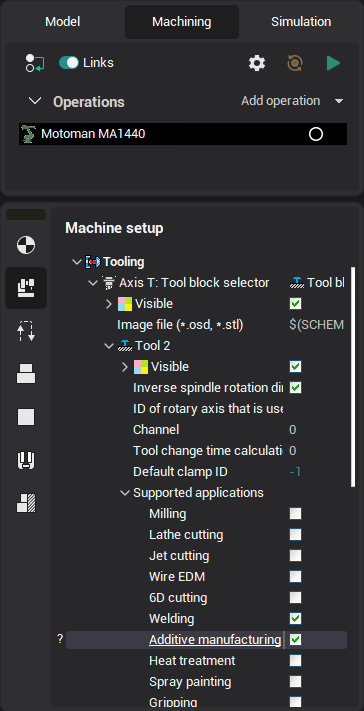Image resolution: width=364 pixels, height=711 pixels.
Task: Enable the Lathe cutting checkbox
Action: pyautogui.click(x=296, y=535)
